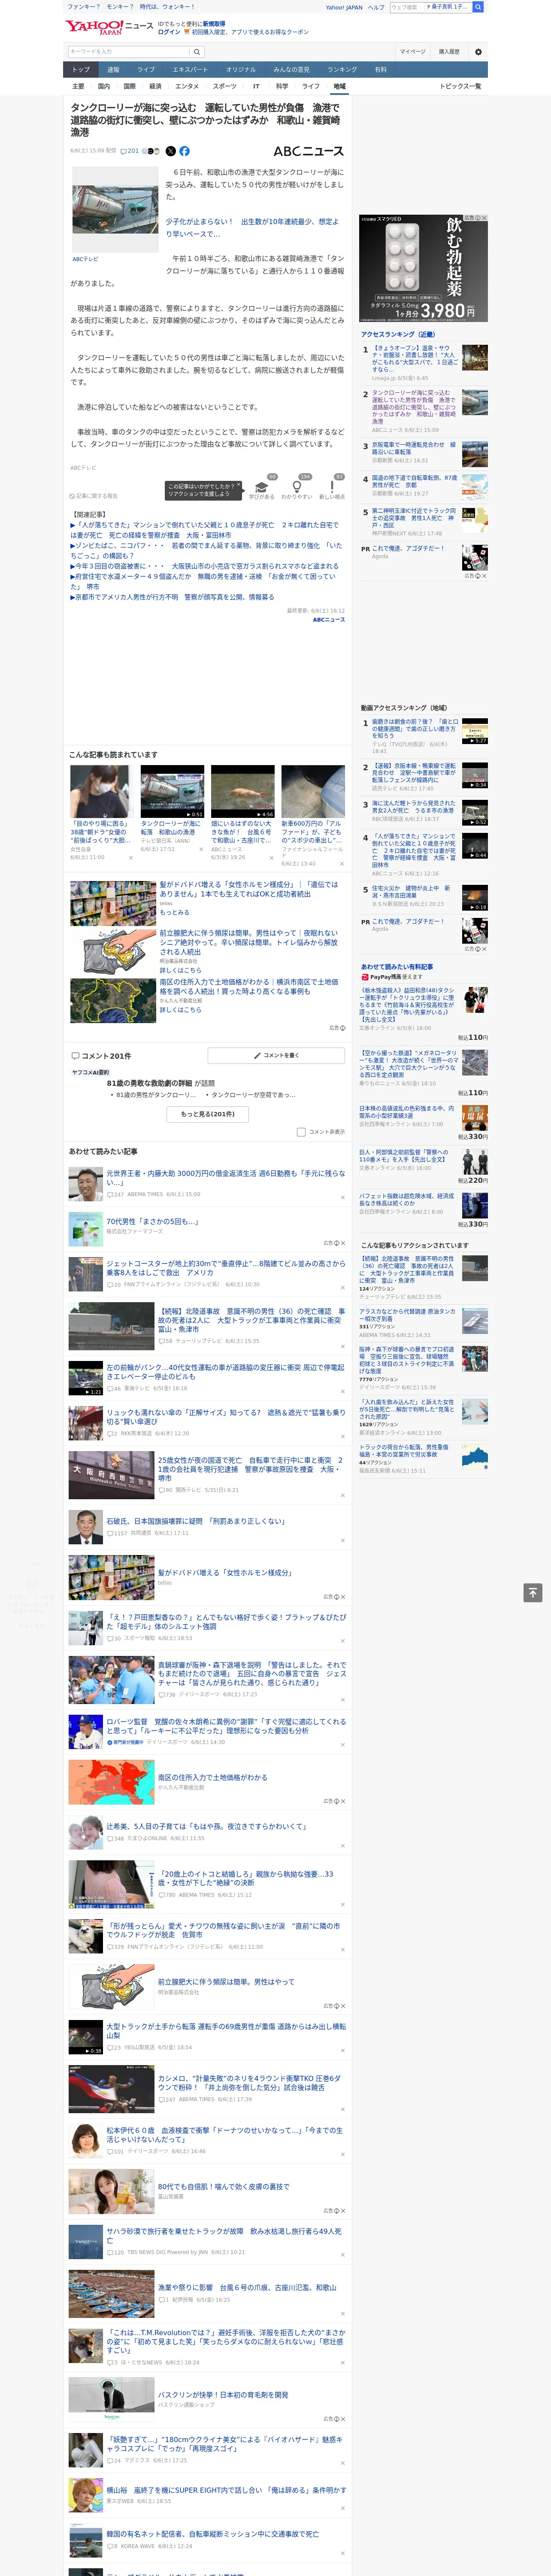Open the ライブ tab in the dark navigation bar
Screen dimensions: 551x2576
(146, 70)
